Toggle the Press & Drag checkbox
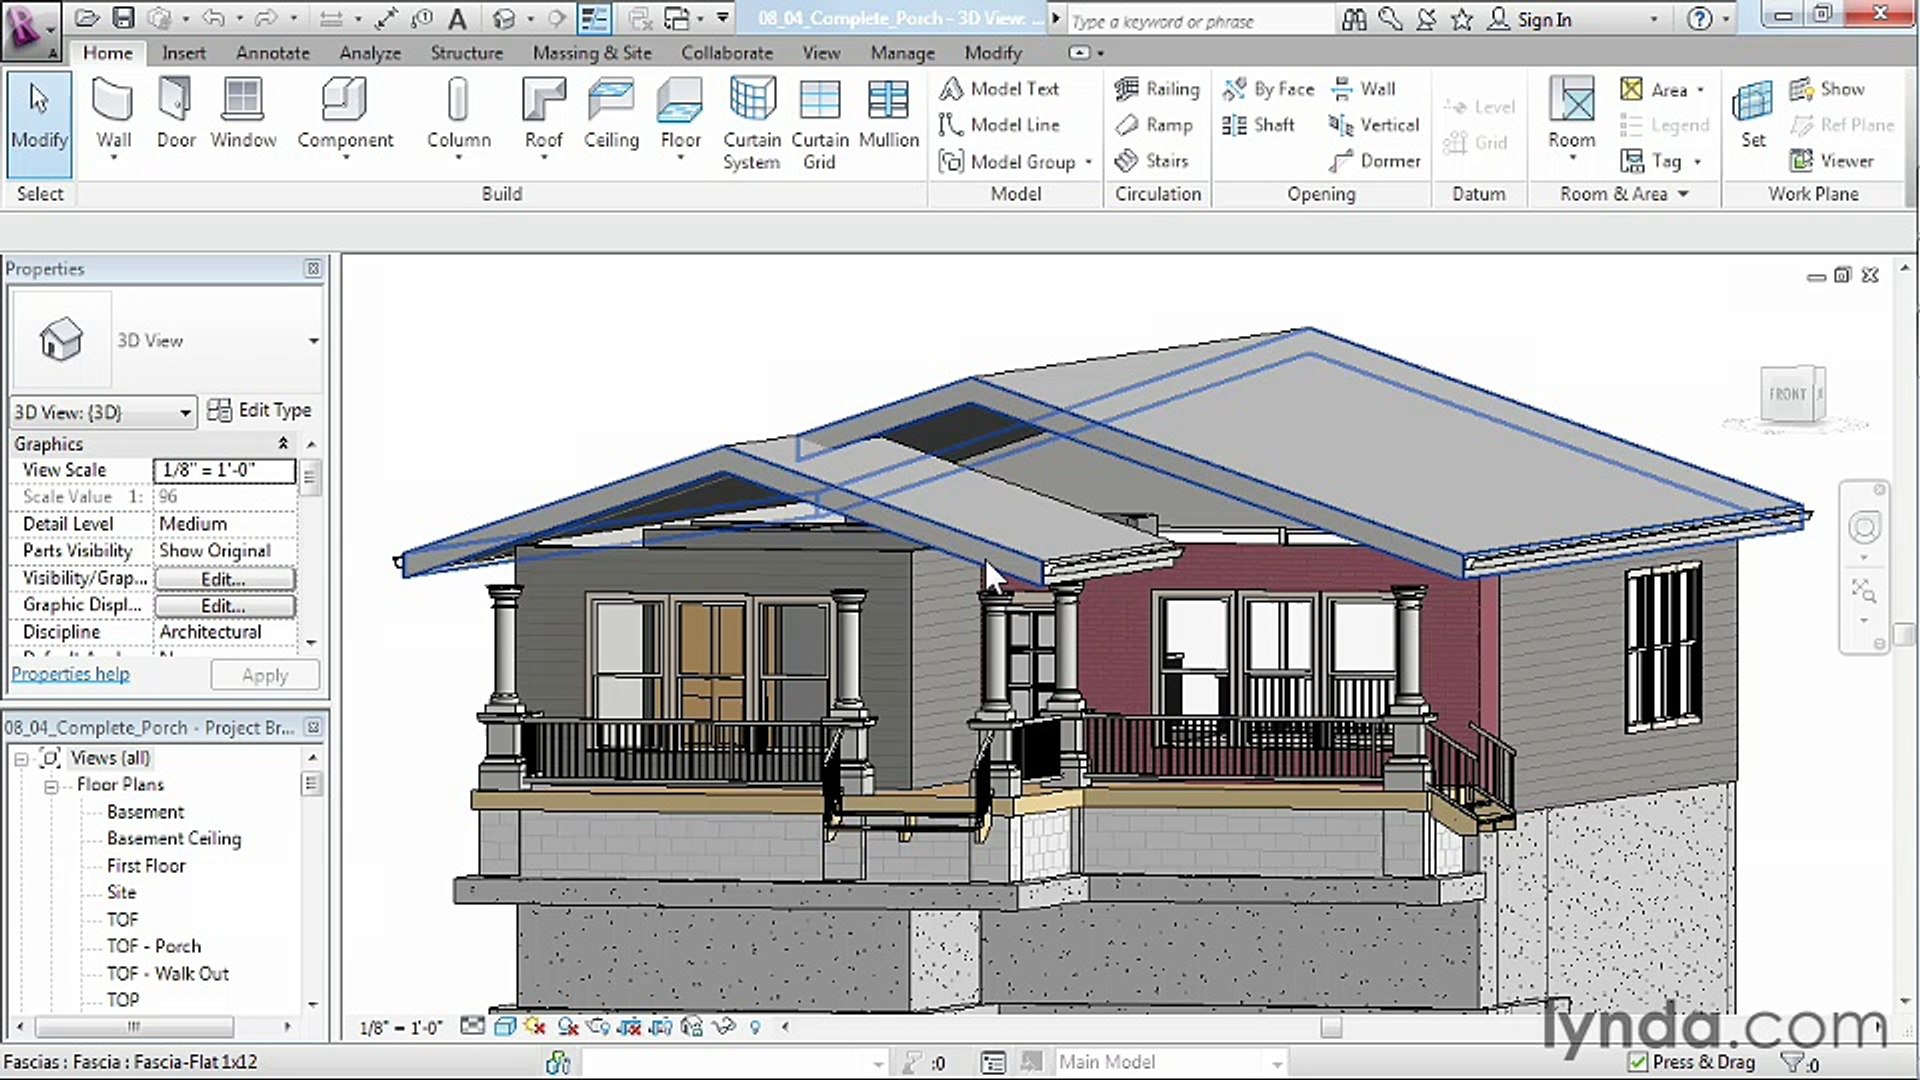 tap(1637, 1062)
